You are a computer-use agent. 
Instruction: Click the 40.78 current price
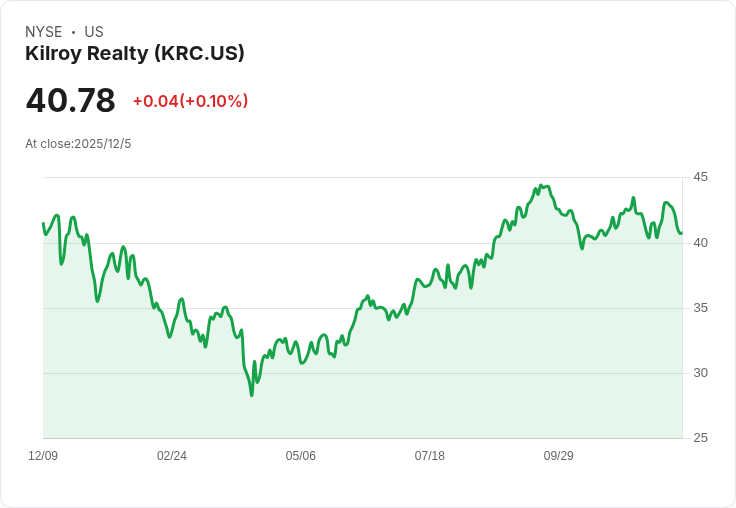70,100
